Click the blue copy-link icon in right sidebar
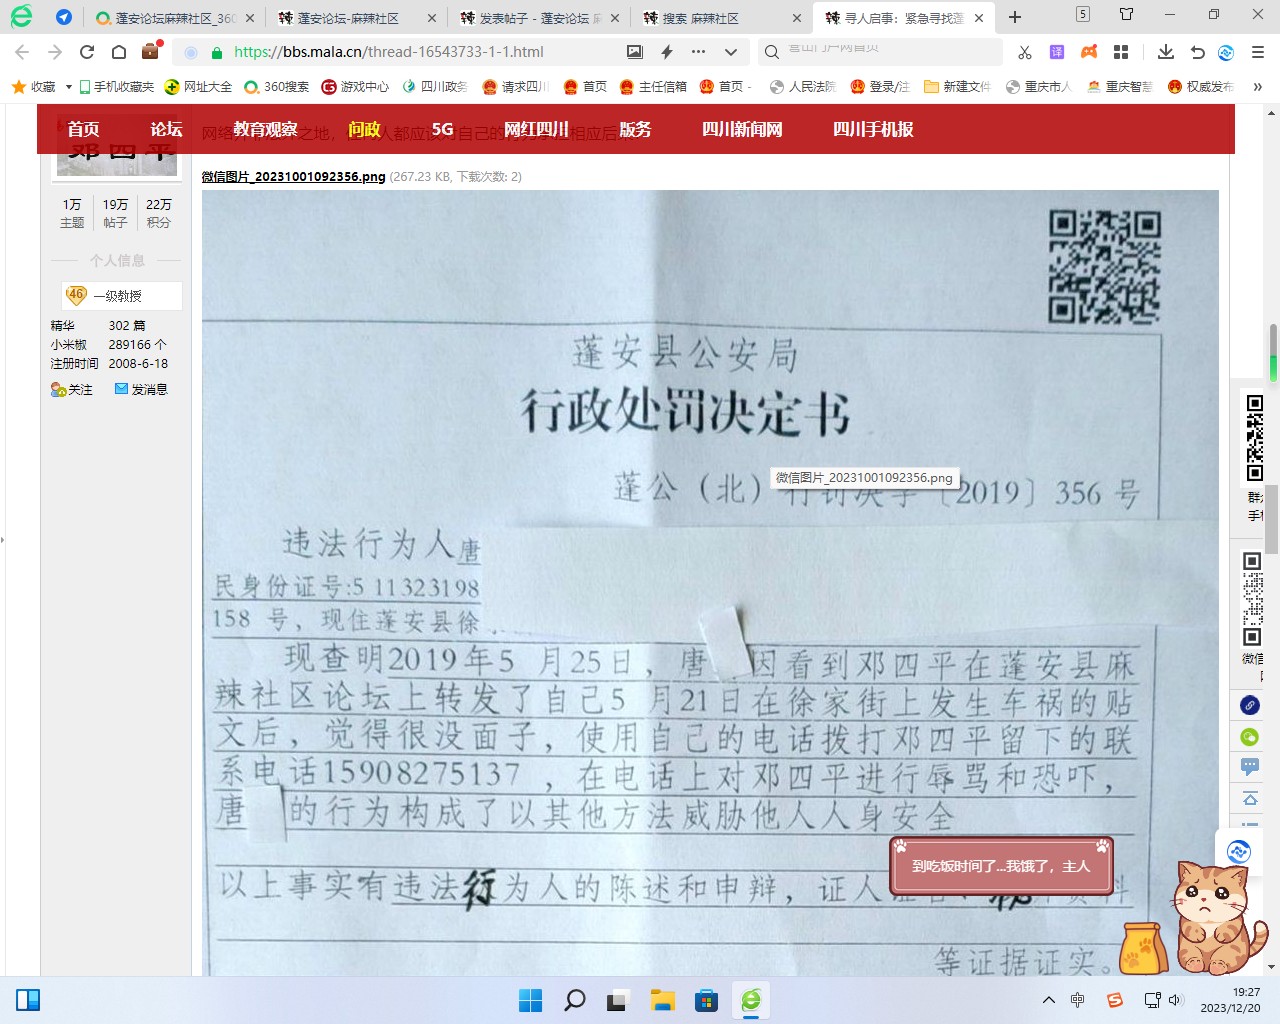Image resolution: width=1280 pixels, height=1024 pixels. click(1250, 705)
